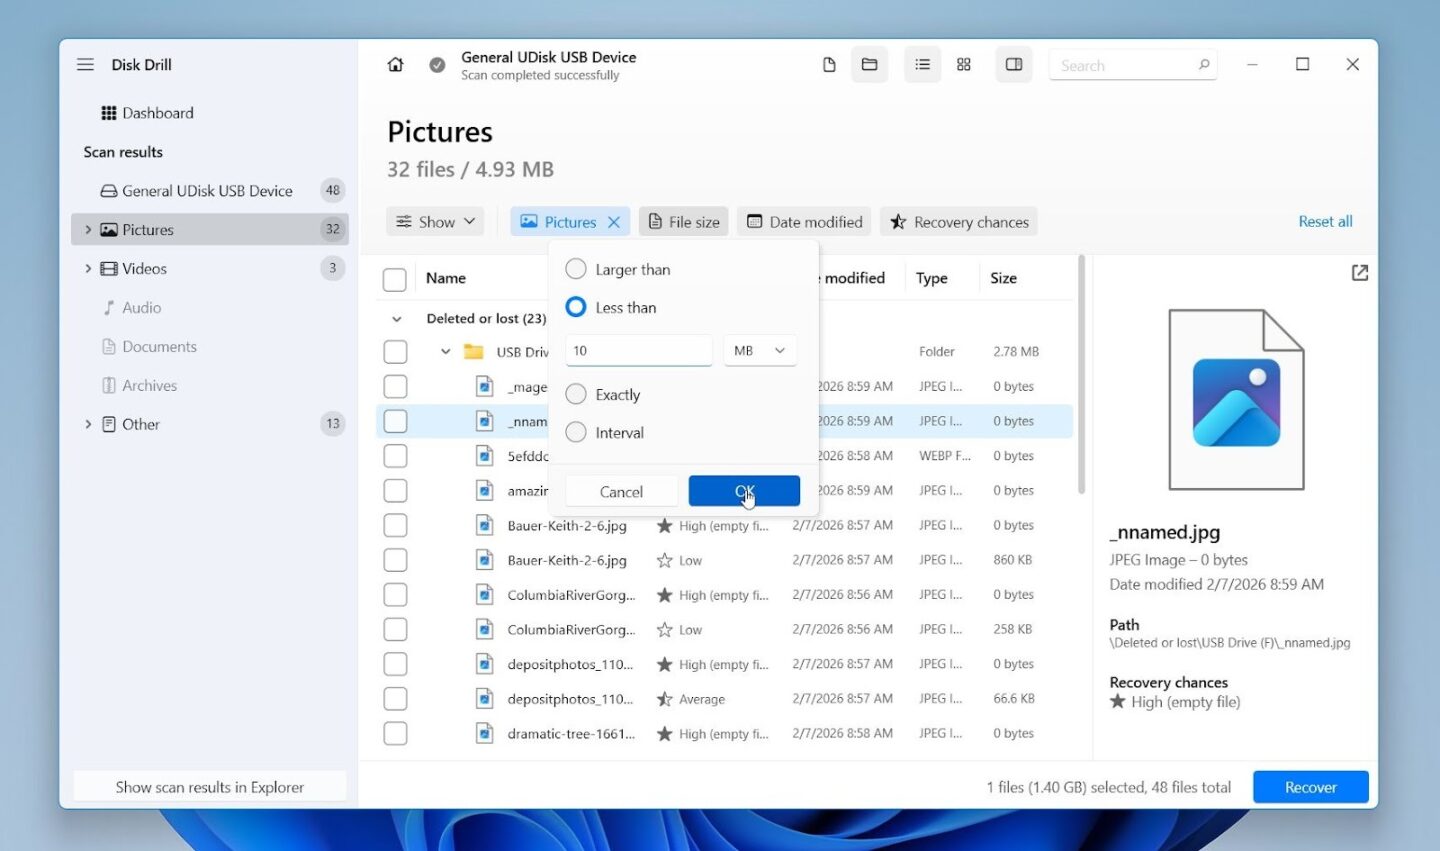1440x851 pixels.
Task: Switch to folder view icon in toolbar
Action: [869, 65]
